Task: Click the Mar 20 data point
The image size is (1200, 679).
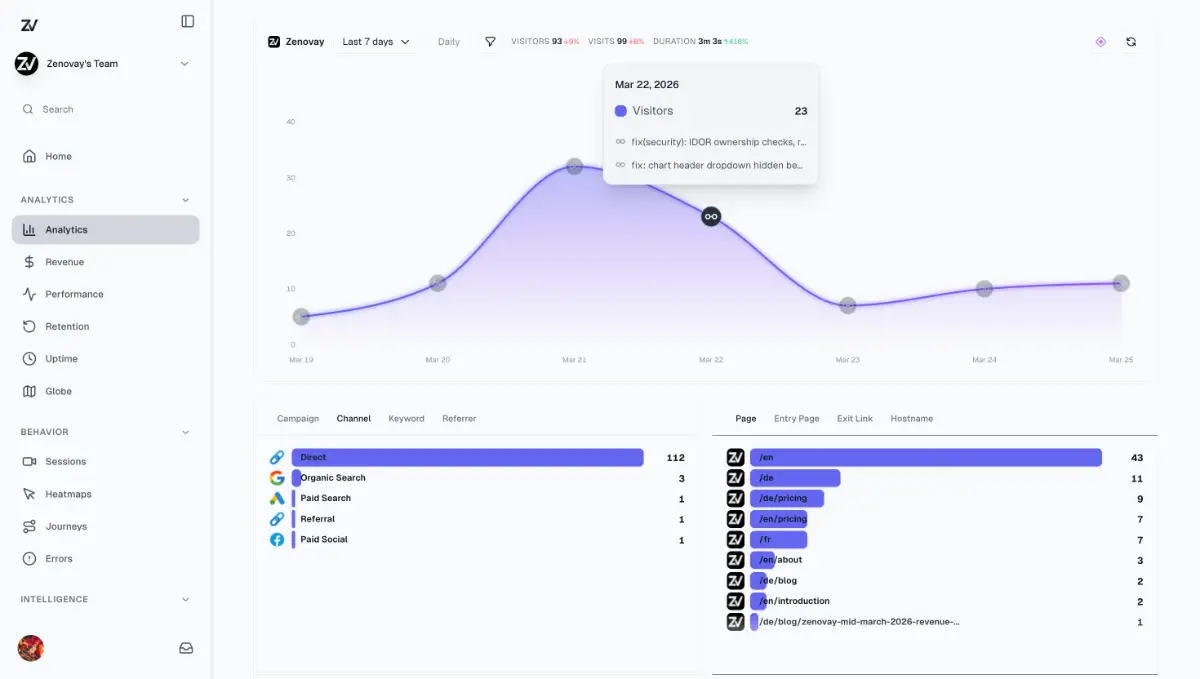Action: pyautogui.click(x=437, y=283)
